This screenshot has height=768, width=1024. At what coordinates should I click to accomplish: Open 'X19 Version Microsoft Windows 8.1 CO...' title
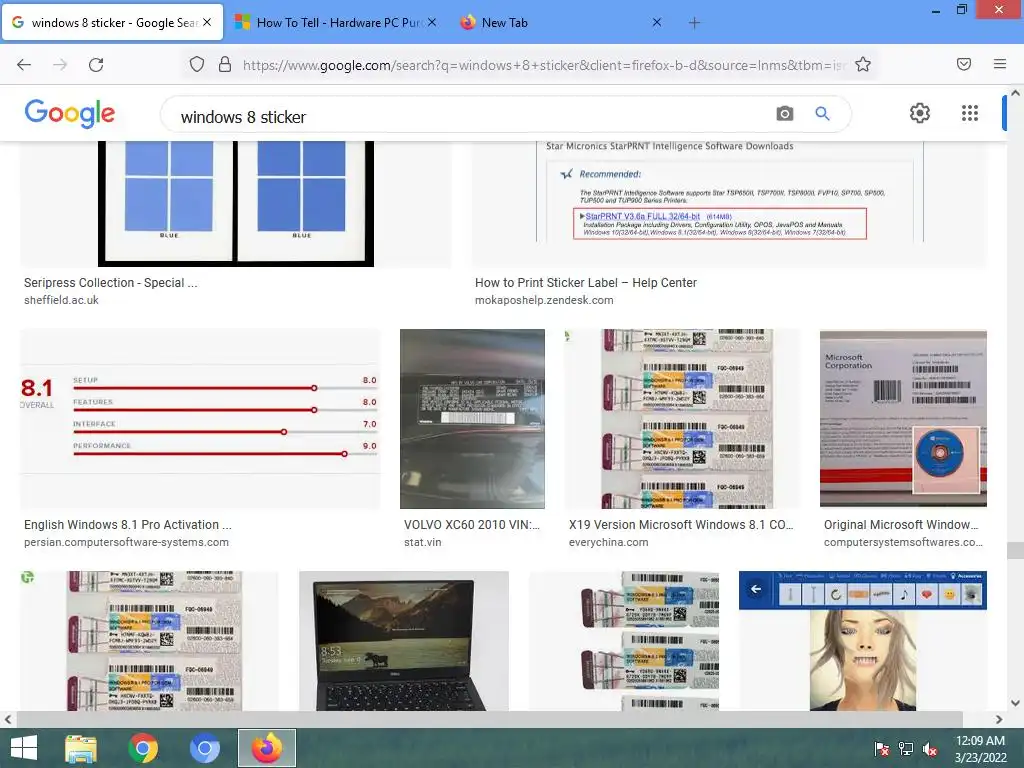pos(681,525)
